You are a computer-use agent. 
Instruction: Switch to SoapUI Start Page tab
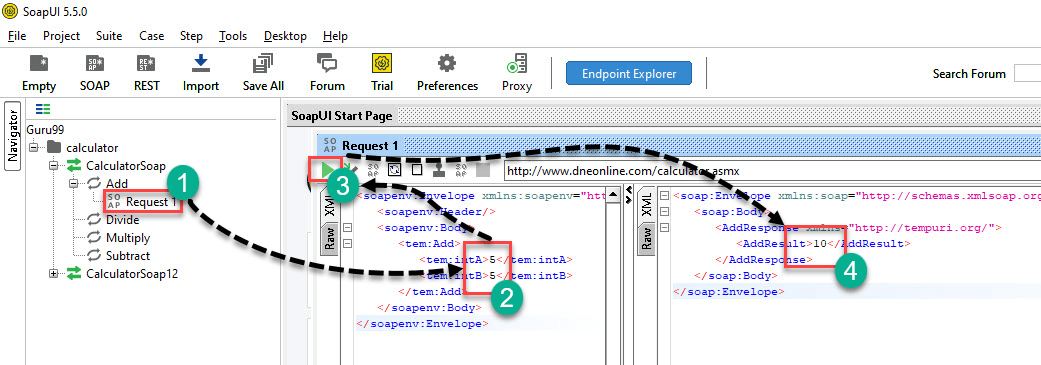[x=342, y=115]
